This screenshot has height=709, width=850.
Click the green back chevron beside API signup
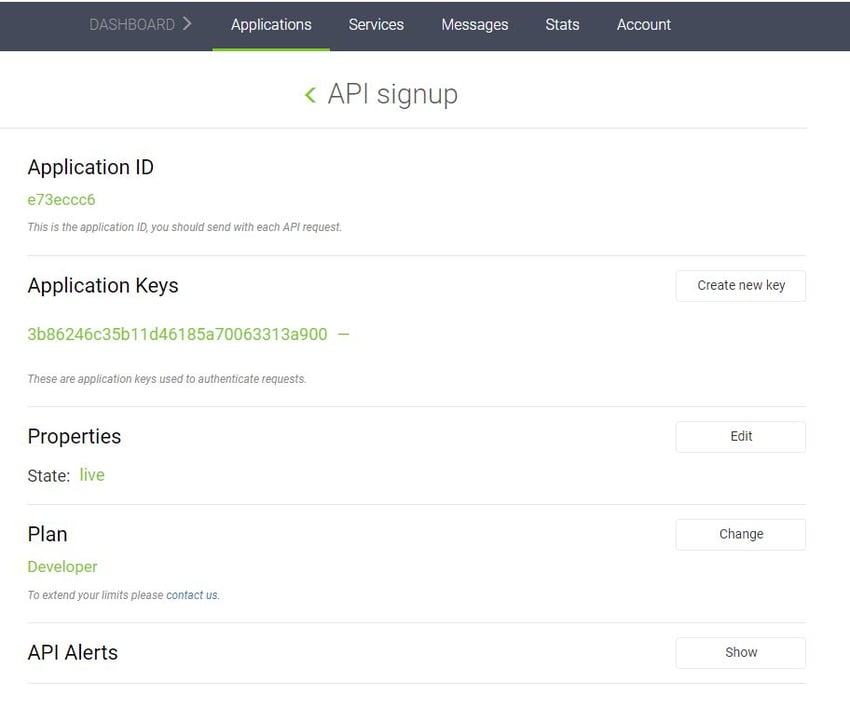[x=310, y=95]
